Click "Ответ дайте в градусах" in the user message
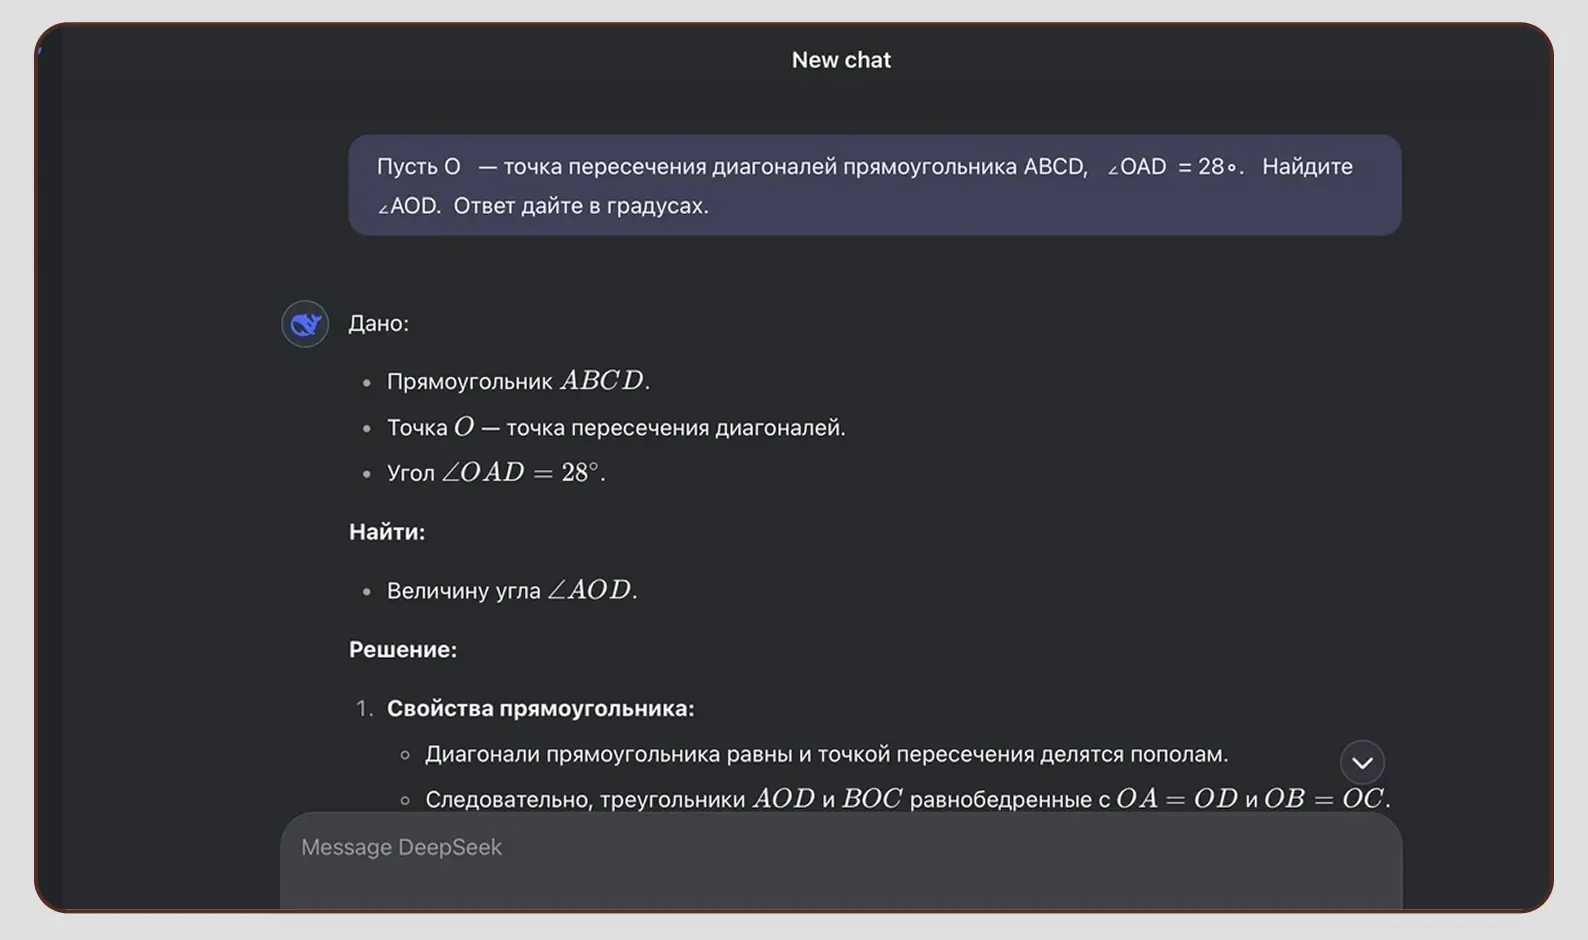The image size is (1588, 940). [x=580, y=206]
